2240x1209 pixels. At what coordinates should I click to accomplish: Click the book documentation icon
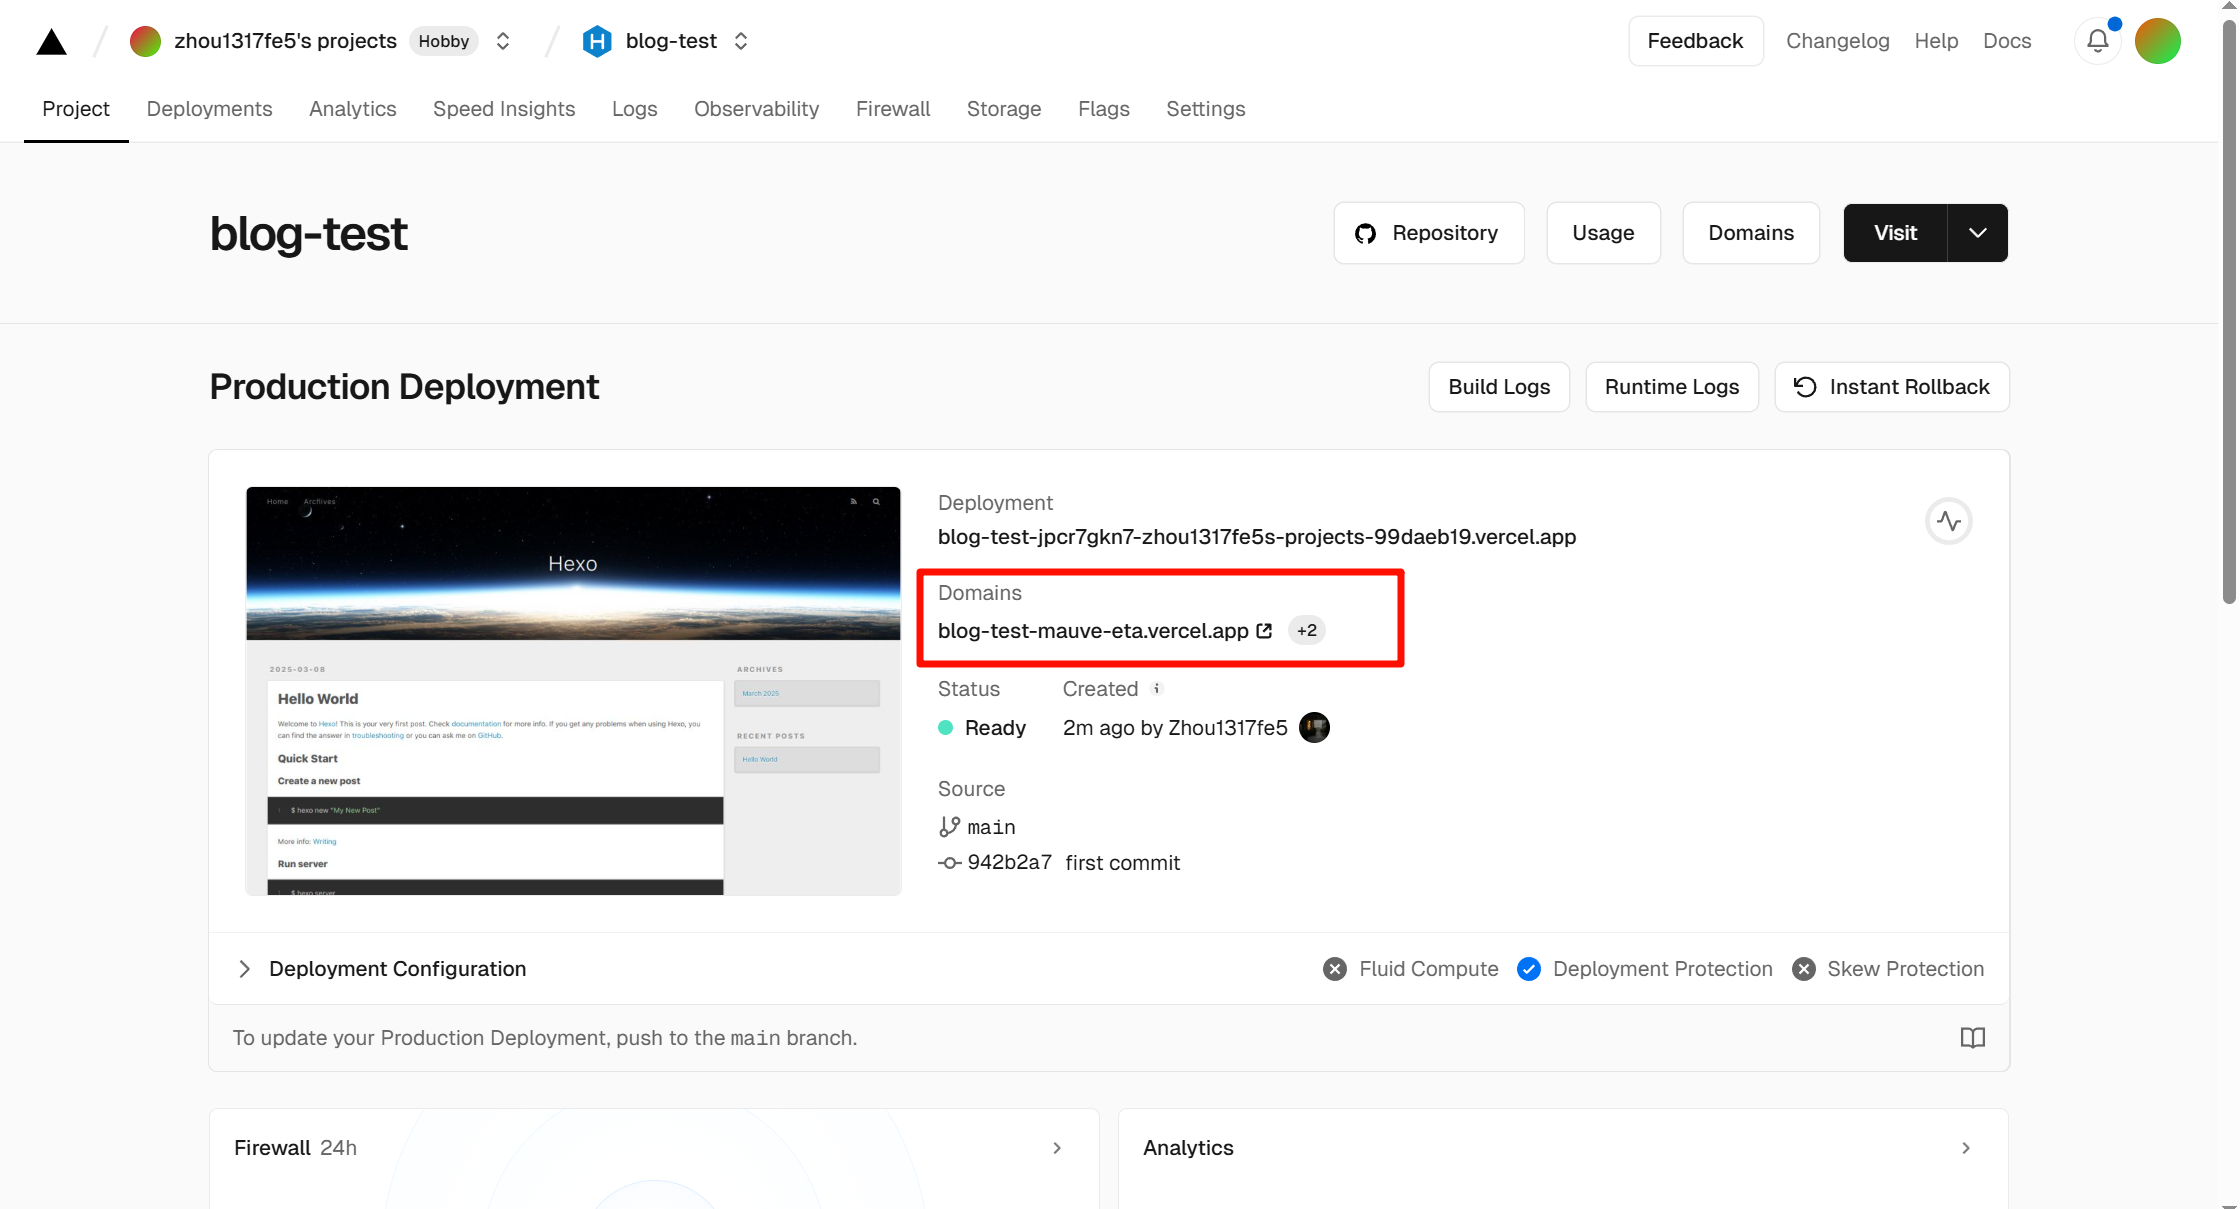[x=1972, y=1038]
